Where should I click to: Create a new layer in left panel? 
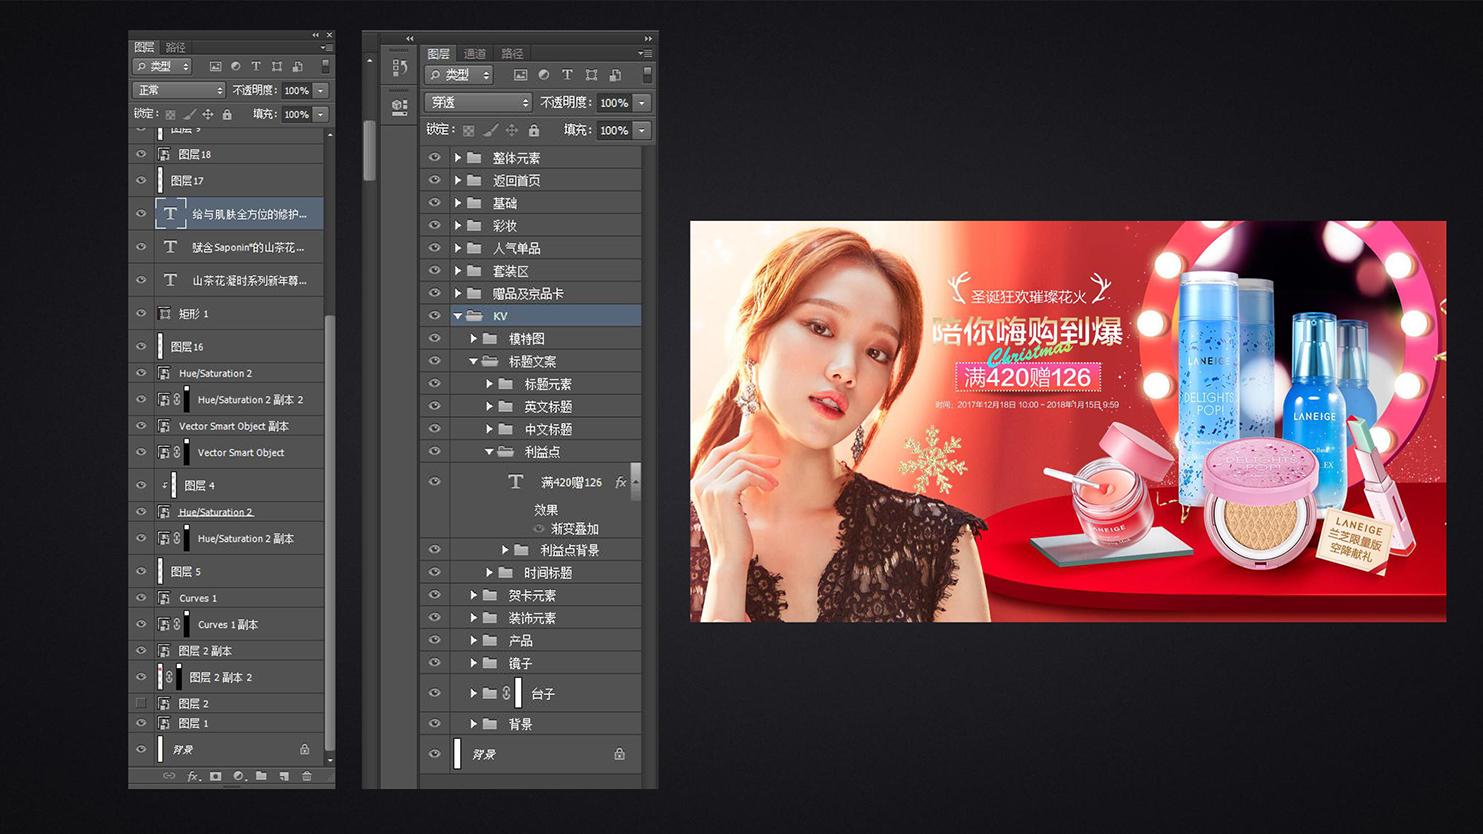(x=284, y=777)
